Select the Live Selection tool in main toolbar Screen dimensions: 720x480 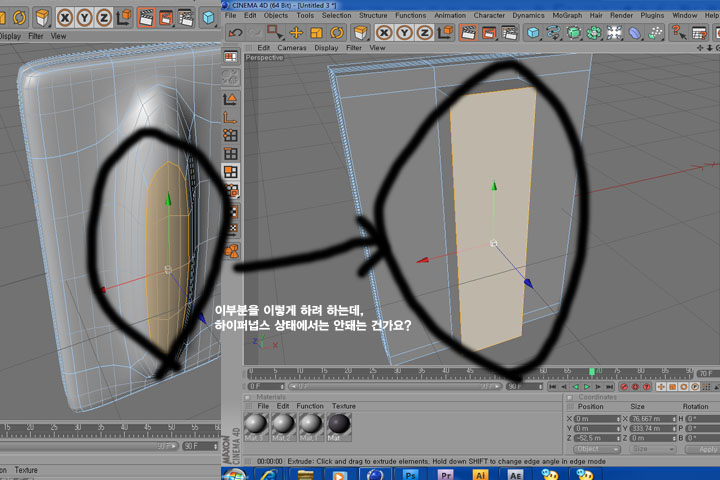[x=275, y=33]
